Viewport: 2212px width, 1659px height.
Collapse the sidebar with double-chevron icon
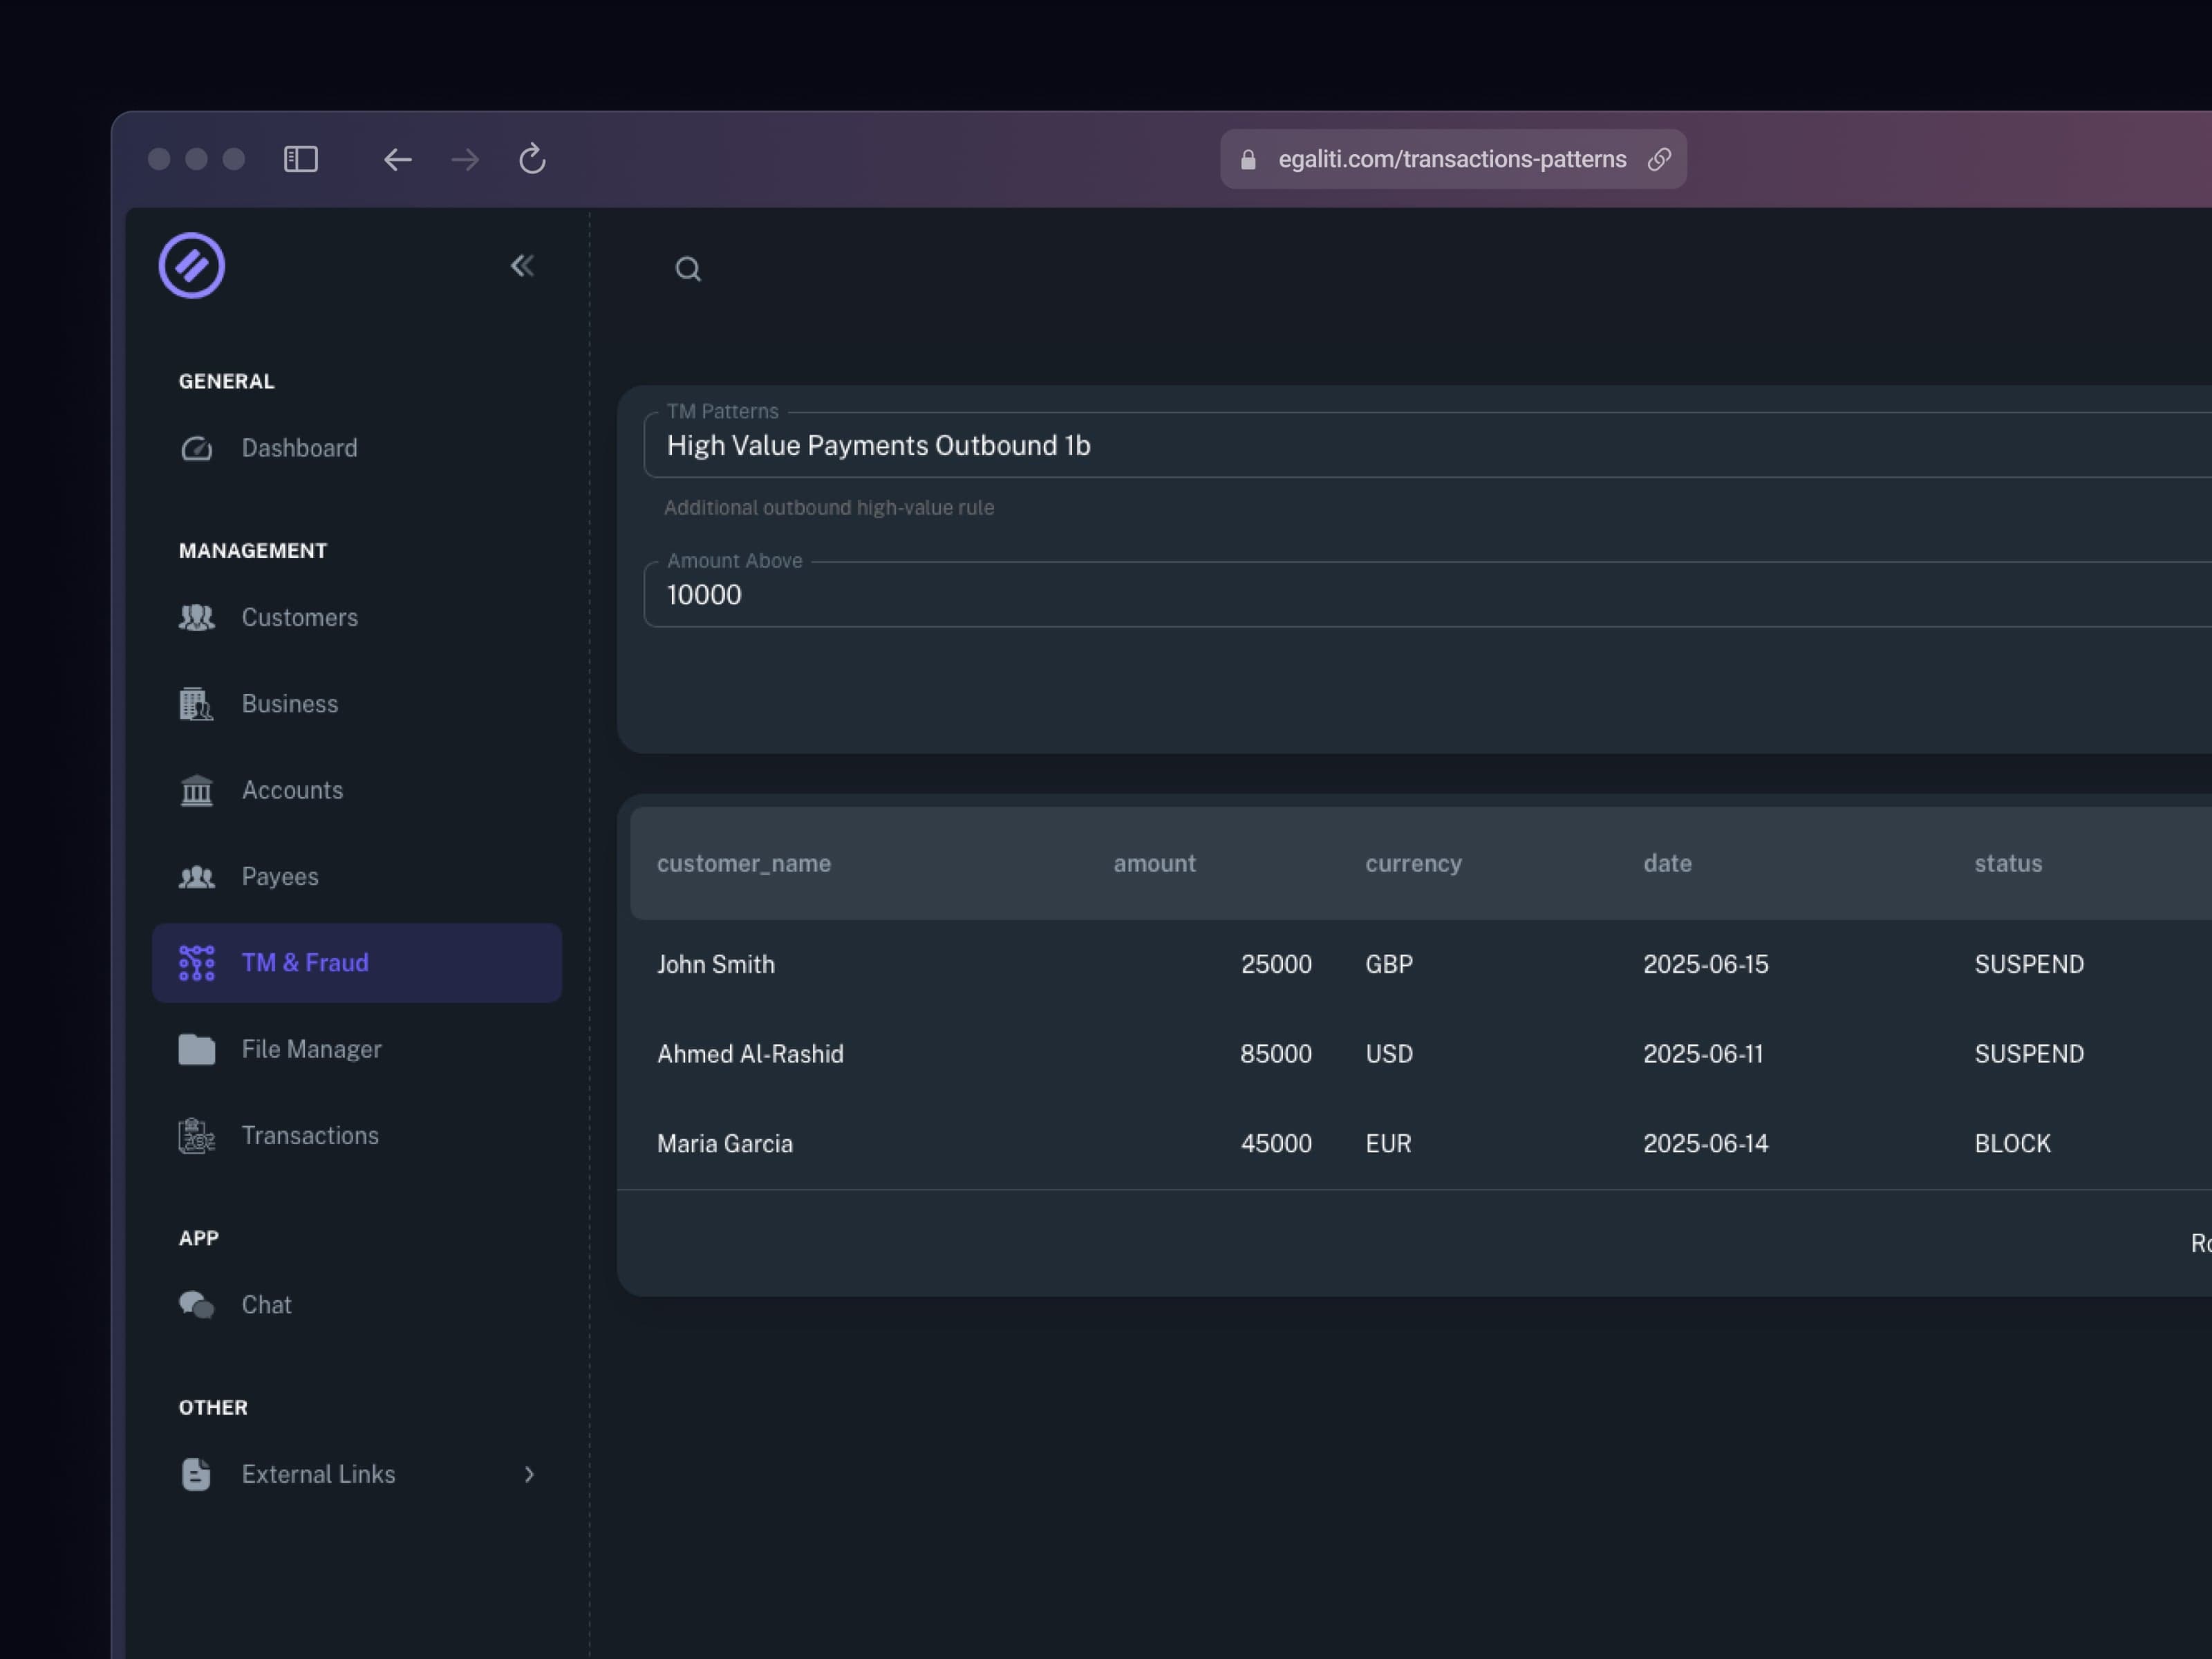tap(522, 266)
